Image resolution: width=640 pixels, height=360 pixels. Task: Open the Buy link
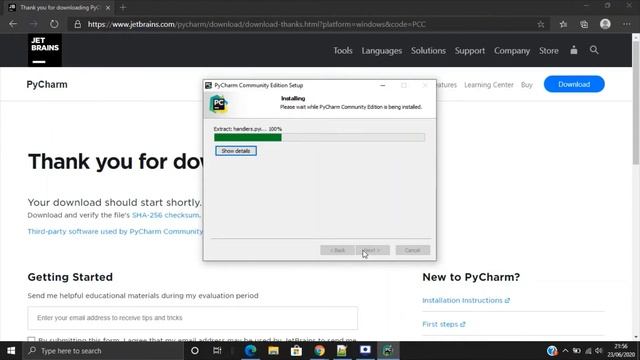tap(527, 85)
